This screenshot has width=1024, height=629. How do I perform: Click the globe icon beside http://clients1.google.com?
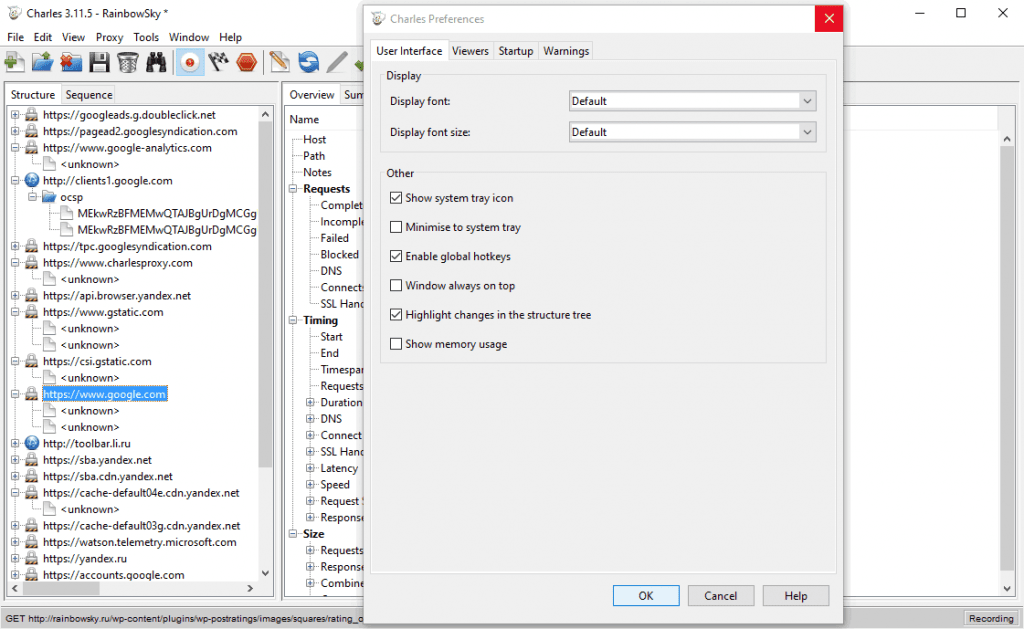(31, 181)
